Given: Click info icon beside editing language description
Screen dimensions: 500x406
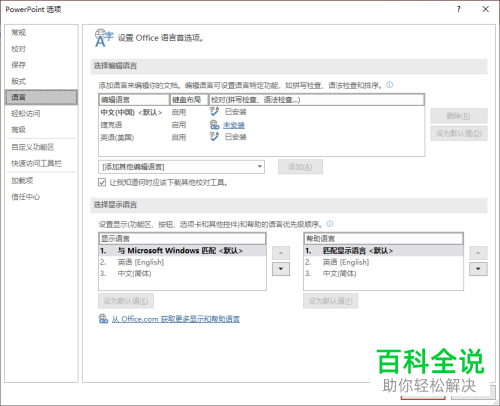Looking at the screenshot, I should pos(389,85).
